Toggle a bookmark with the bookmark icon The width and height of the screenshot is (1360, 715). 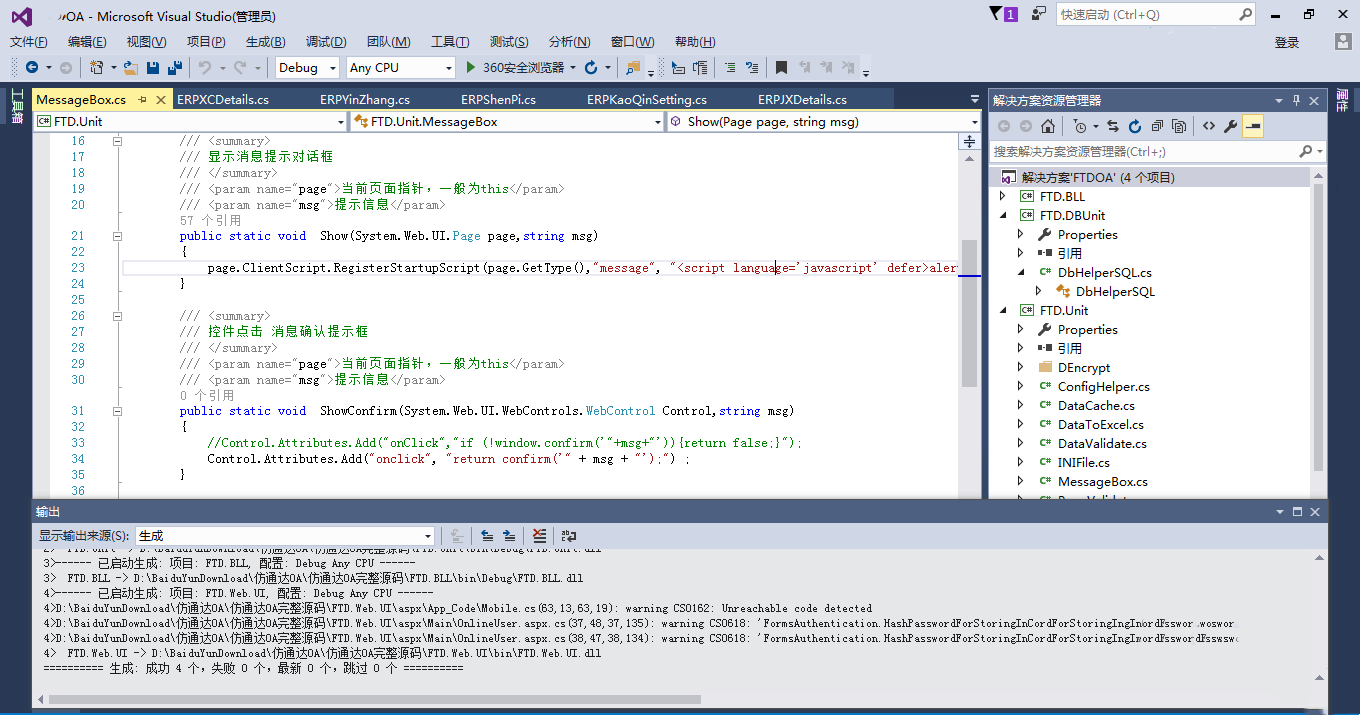click(x=782, y=68)
